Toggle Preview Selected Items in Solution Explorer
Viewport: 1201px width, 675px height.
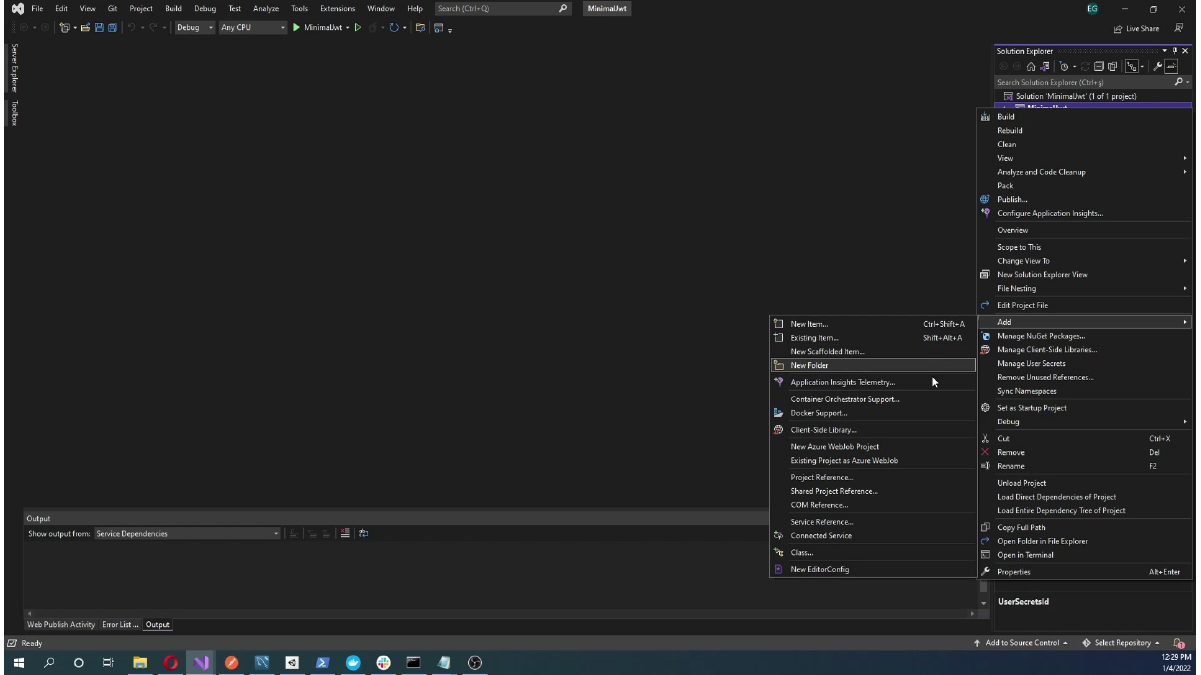click(x=1171, y=67)
